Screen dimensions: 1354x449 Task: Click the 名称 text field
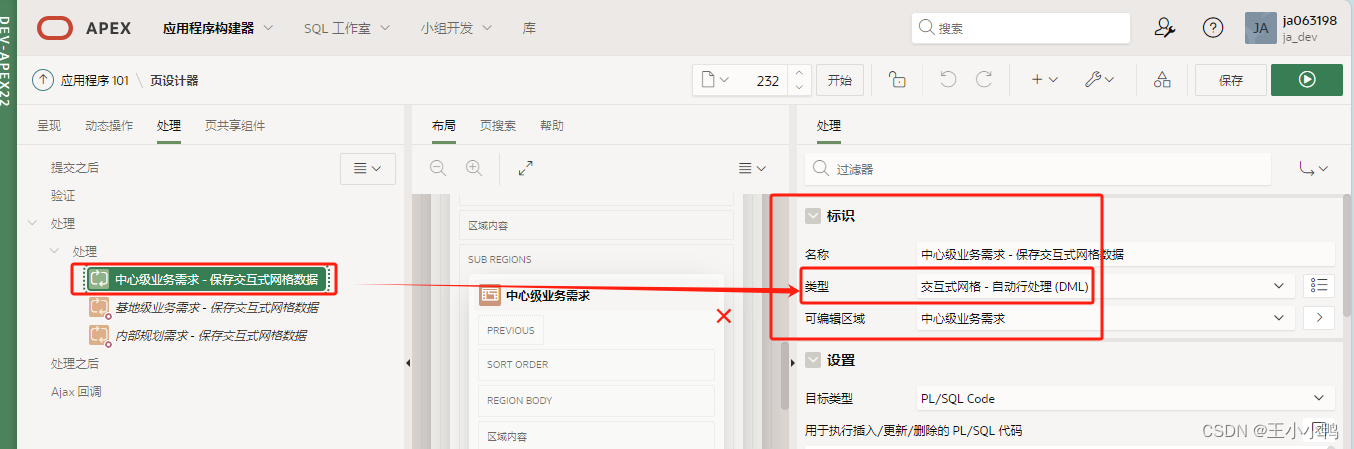[x=1125, y=254]
